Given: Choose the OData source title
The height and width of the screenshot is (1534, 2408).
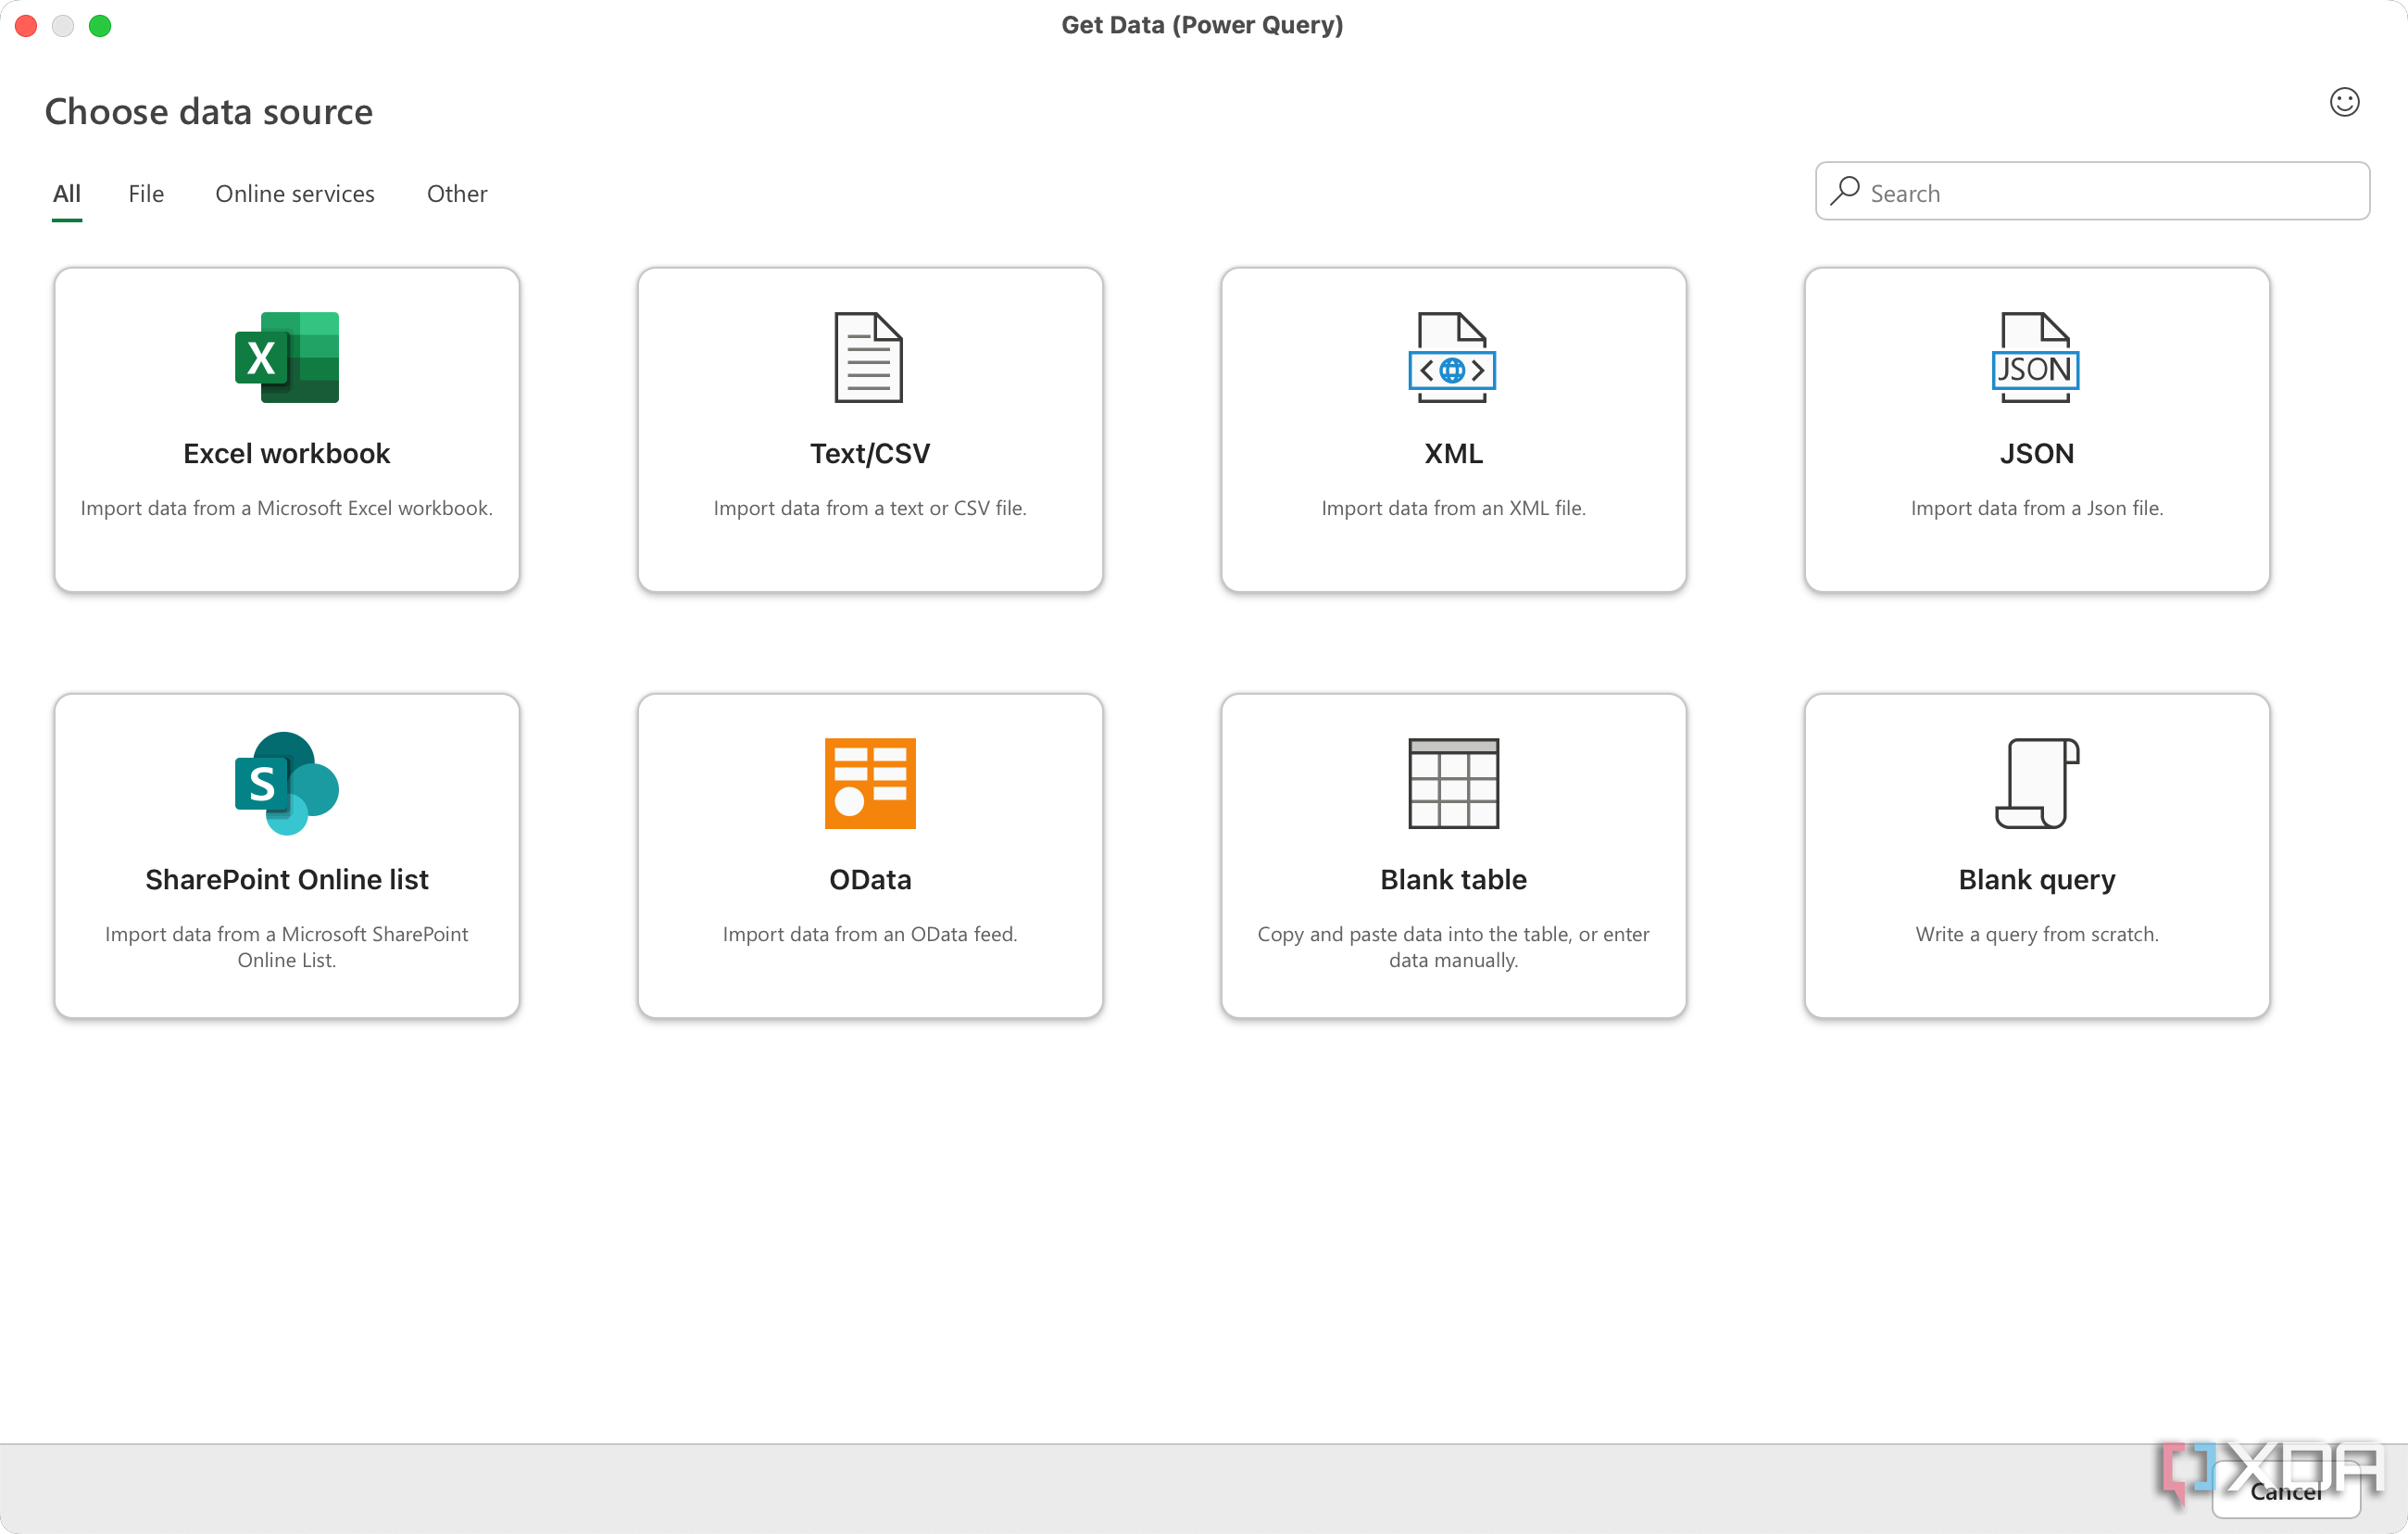Looking at the screenshot, I should 870,879.
